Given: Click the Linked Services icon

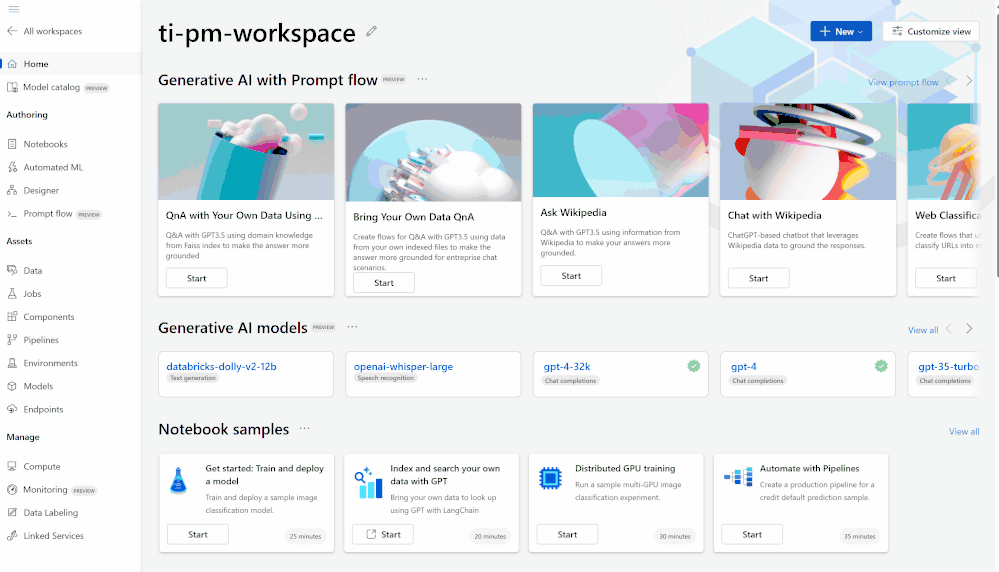Looking at the screenshot, I should [12, 536].
